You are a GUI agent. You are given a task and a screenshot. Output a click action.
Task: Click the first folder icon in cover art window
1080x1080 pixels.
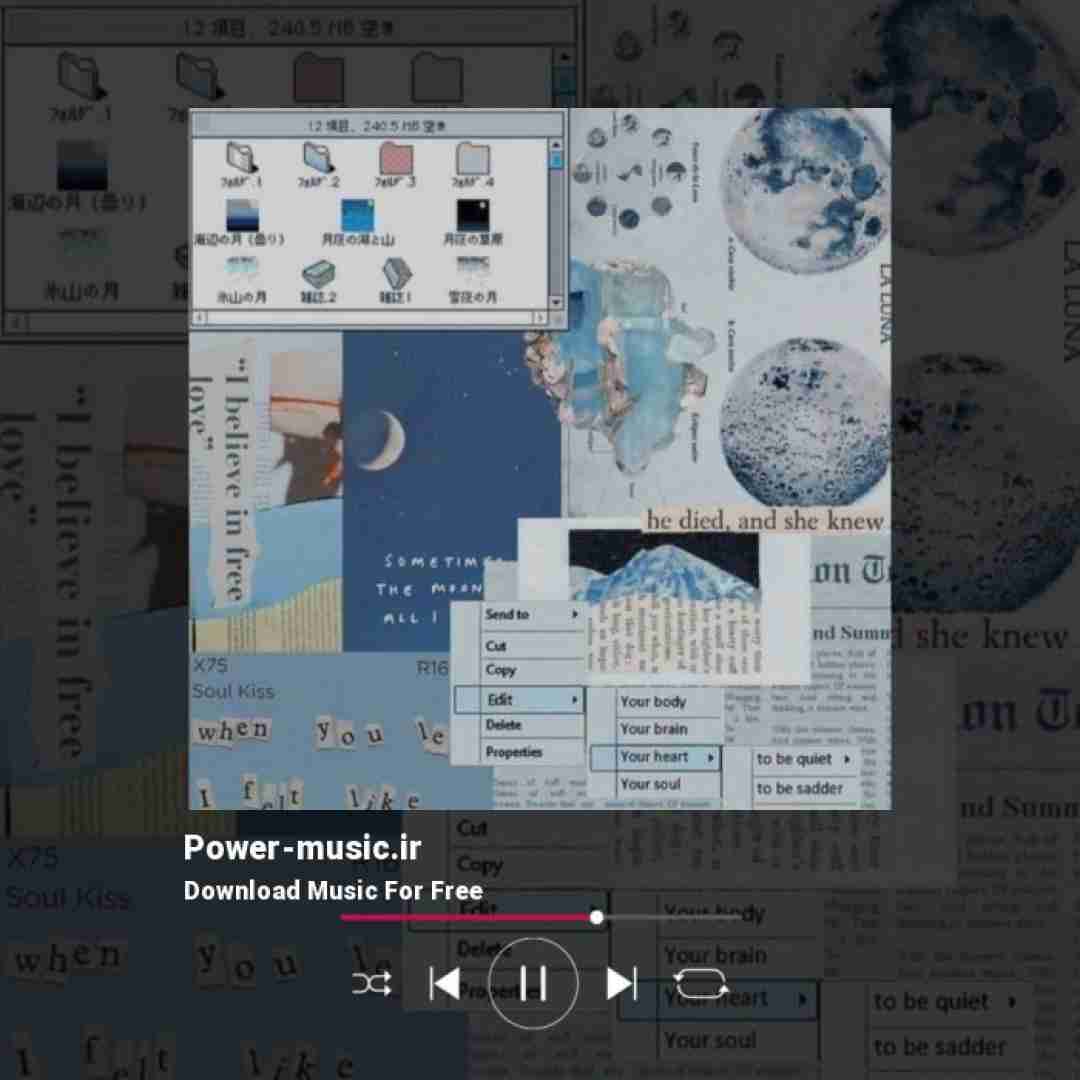click(241, 160)
